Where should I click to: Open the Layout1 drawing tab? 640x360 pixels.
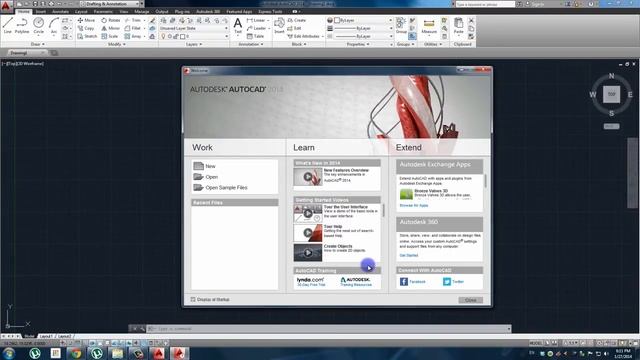pyautogui.click(x=46, y=336)
